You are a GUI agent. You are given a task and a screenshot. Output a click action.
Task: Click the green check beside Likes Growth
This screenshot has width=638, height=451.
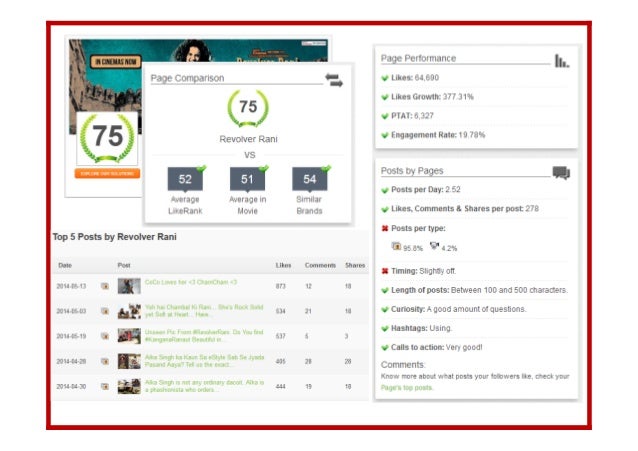pos(385,97)
